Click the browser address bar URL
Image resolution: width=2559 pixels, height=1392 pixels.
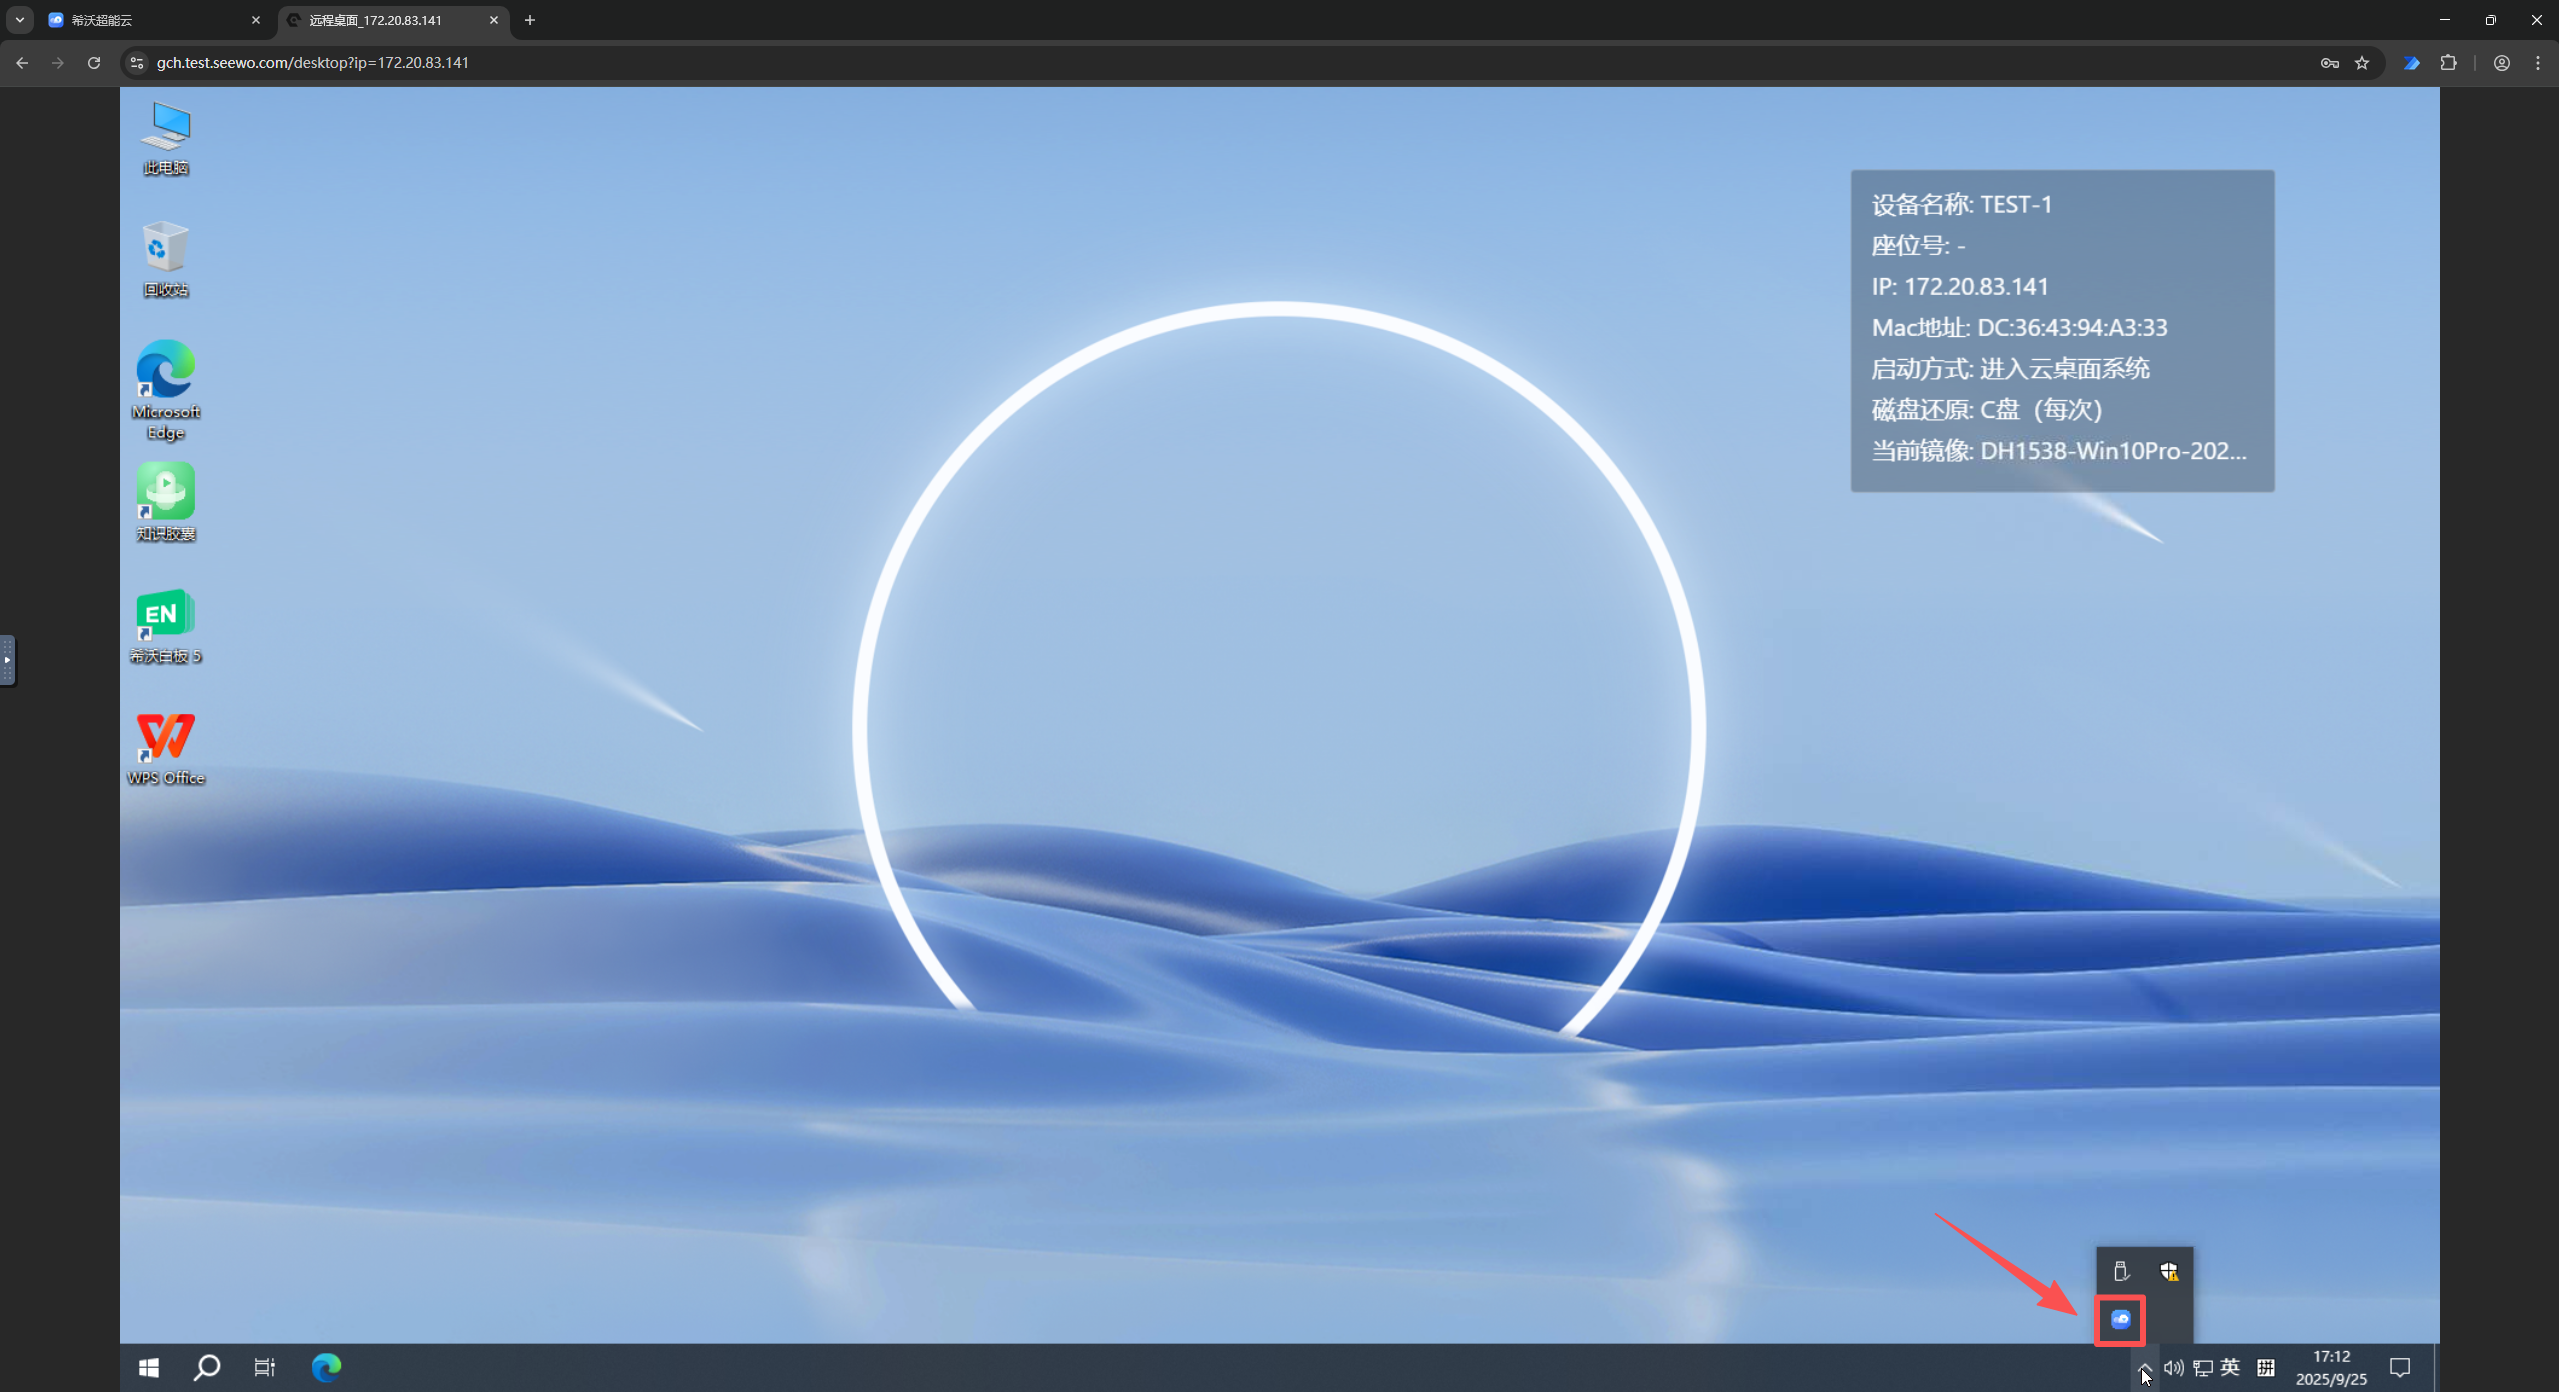(312, 62)
